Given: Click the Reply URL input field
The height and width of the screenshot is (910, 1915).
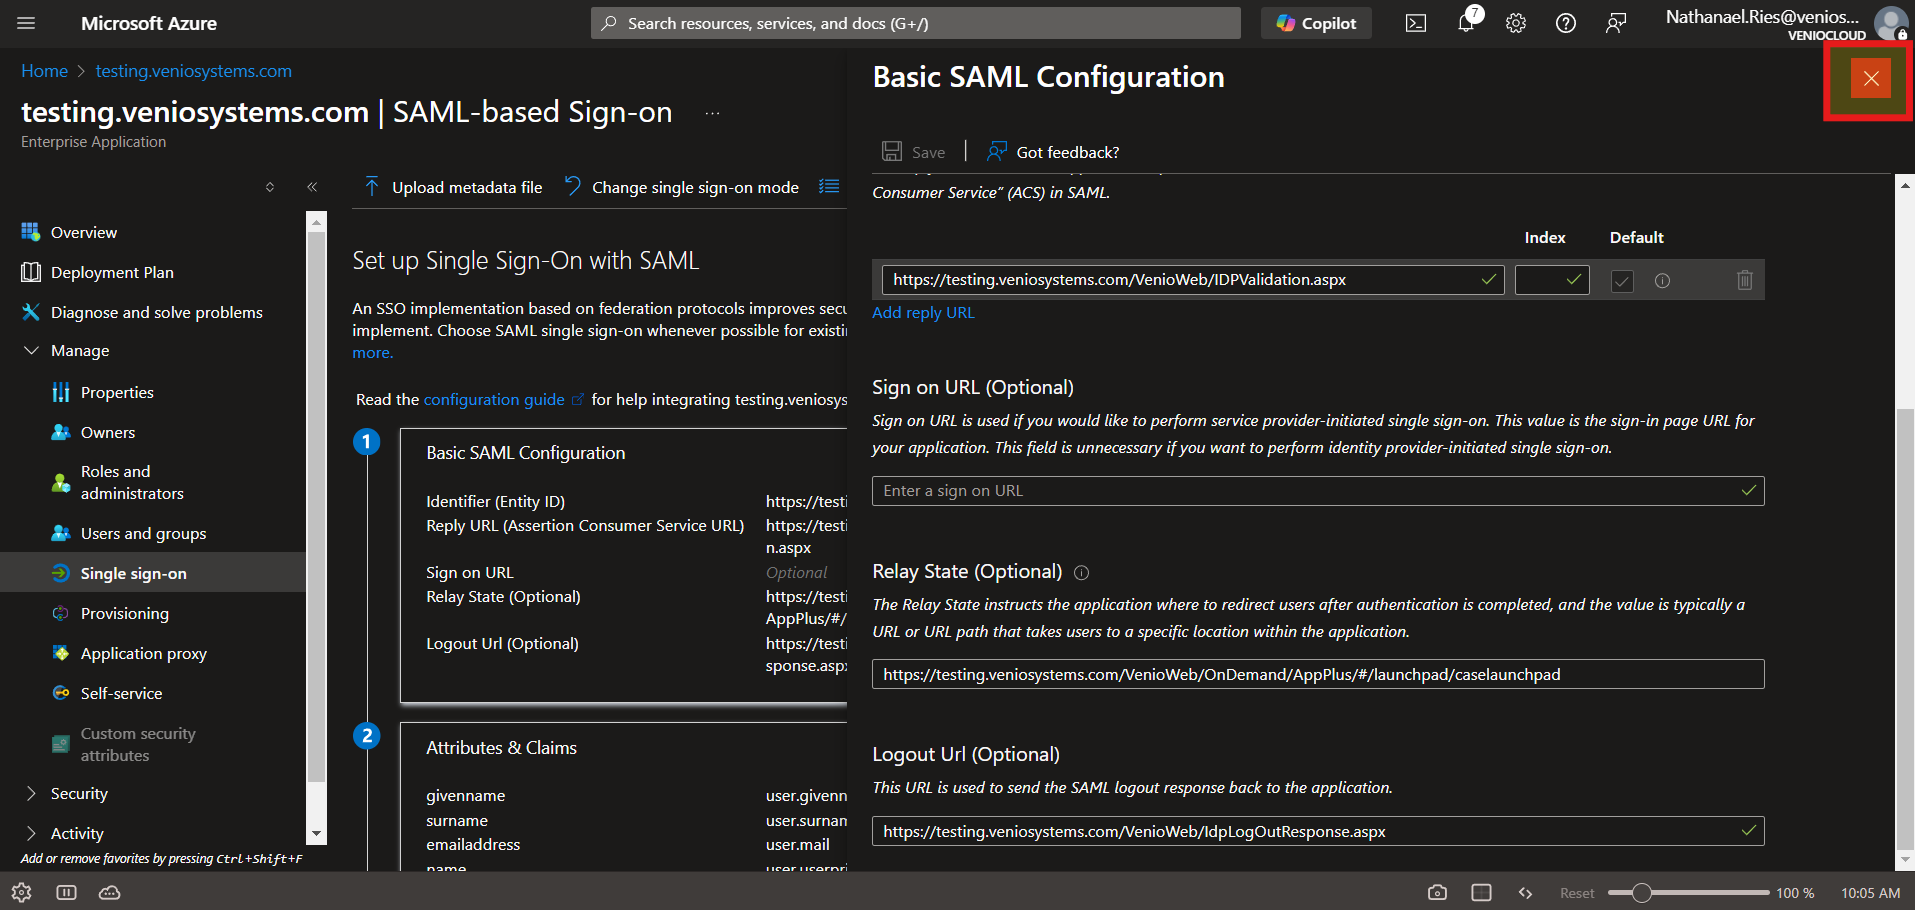Looking at the screenshot, I should coord(1192,280).
